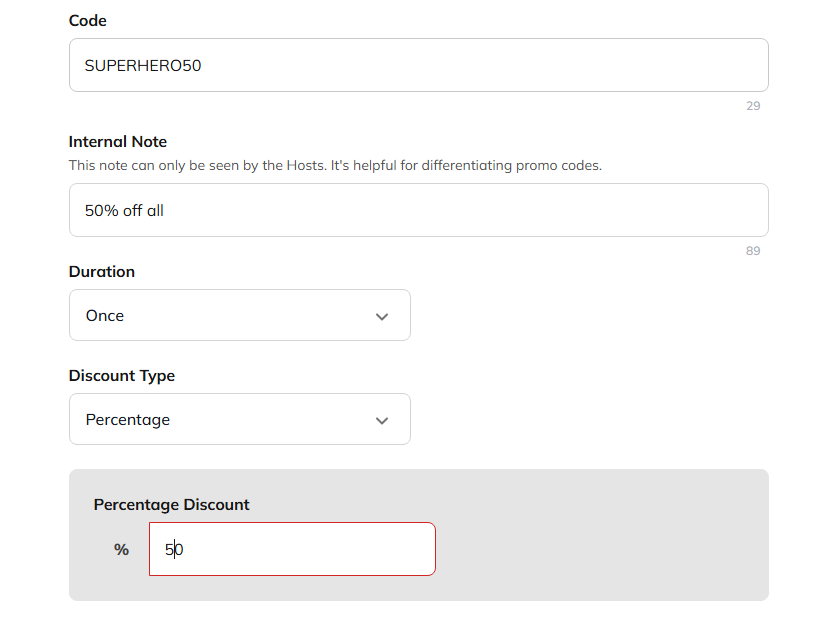This screenshot has width=836, height=621.
Task: Click the Discount Type dropdown chevron arrow
Action: click(x=382, y=421)
